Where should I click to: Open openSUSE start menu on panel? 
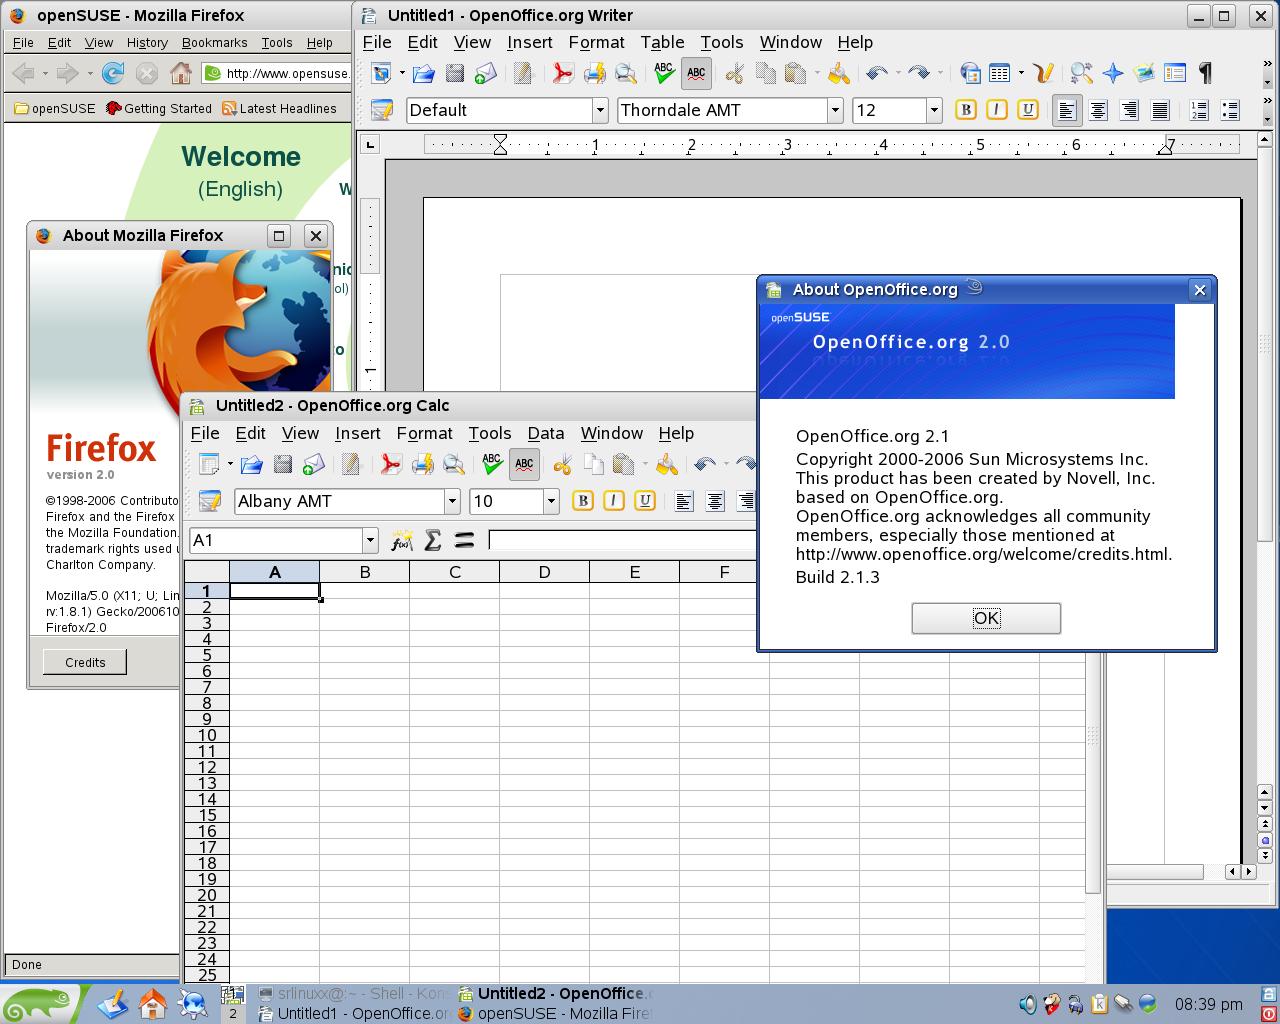coord(39,1003)
